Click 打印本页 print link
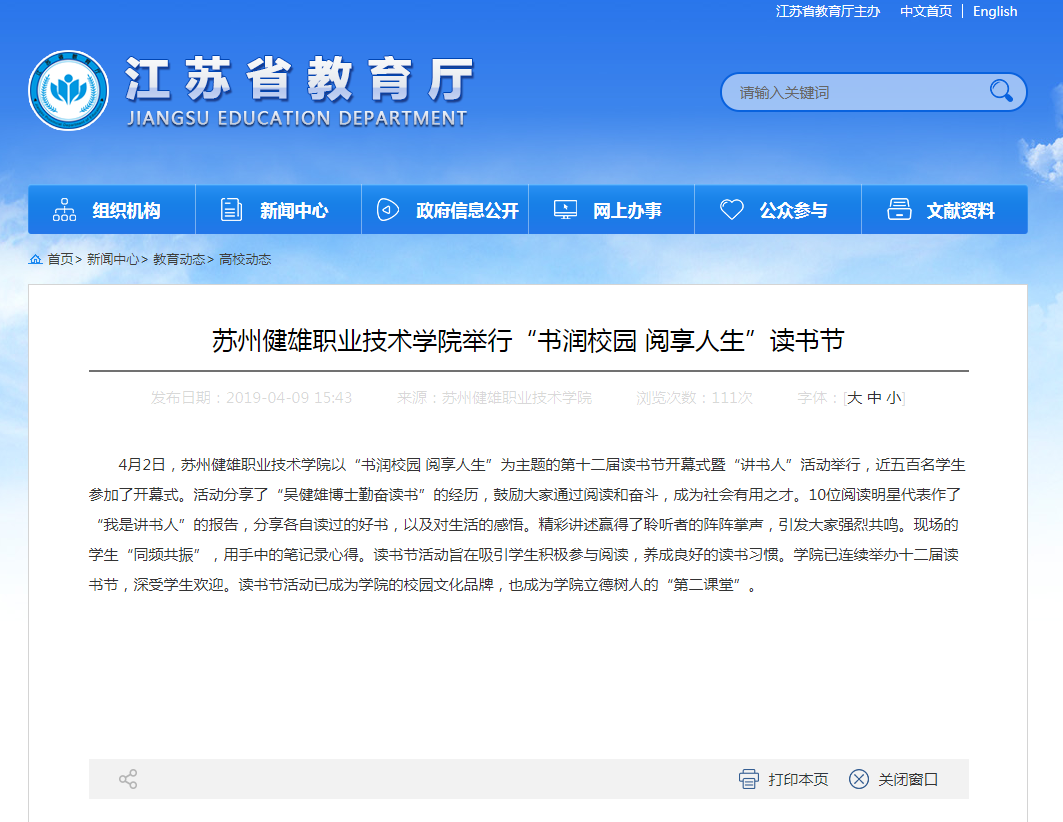The width and height of the screenshot is (1063, 822). [x=798, y=779]
